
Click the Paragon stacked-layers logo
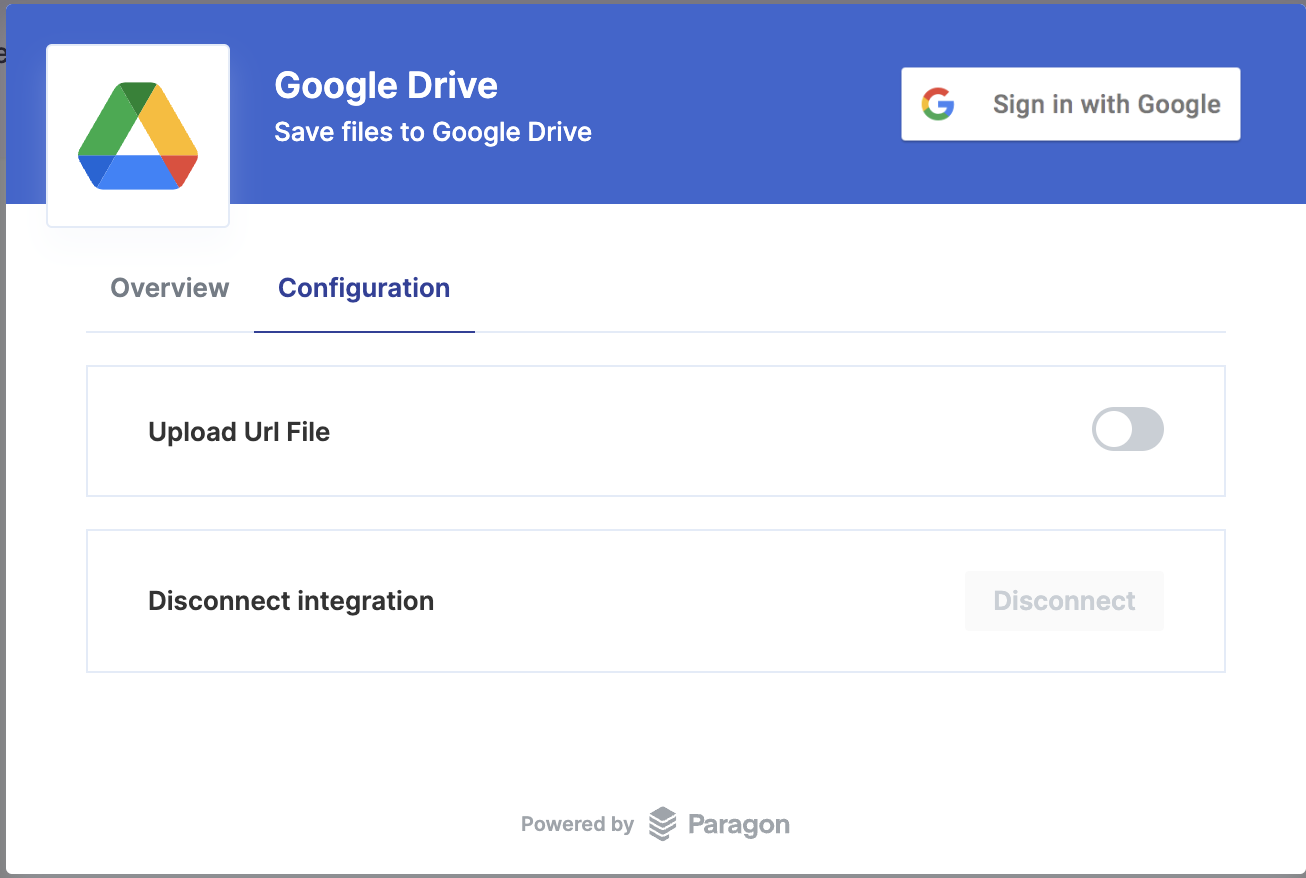tap(662, 824)
